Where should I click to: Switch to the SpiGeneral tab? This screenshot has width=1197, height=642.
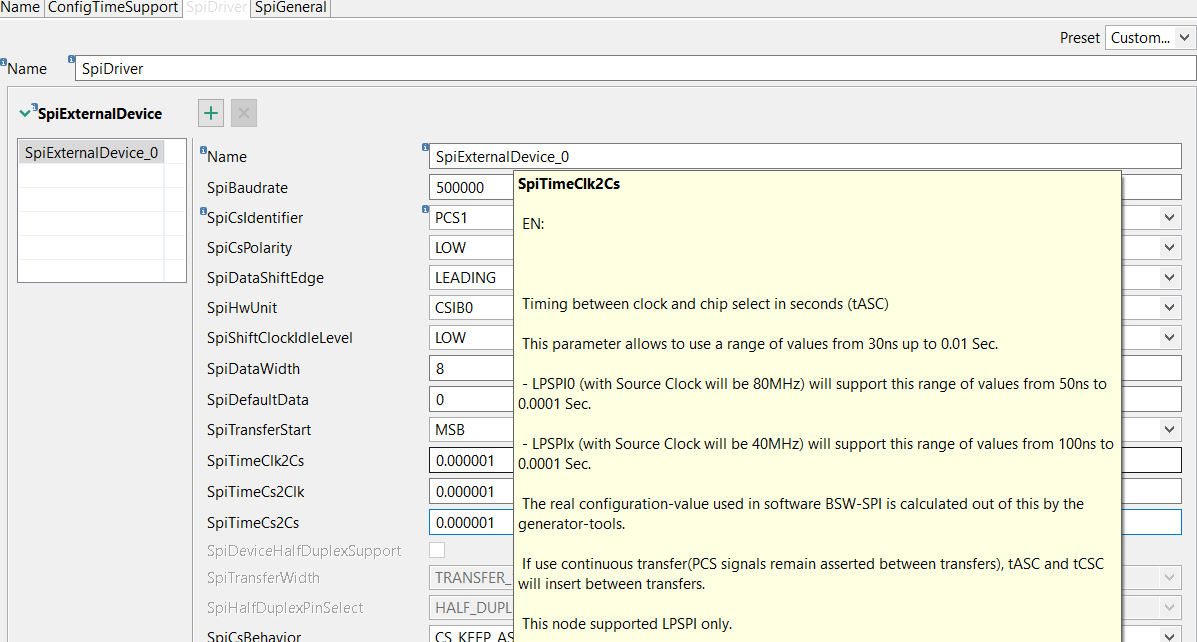coord(290,7)
